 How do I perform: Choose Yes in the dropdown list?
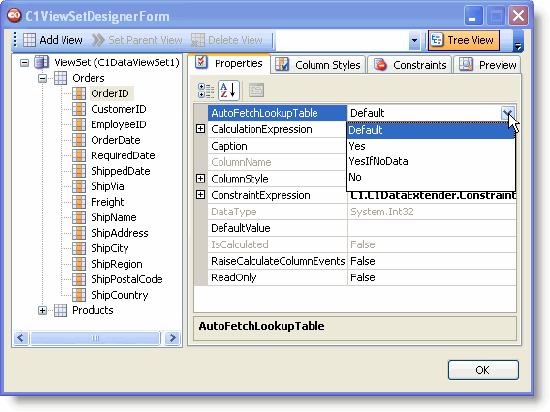click(x=430, y=146)
